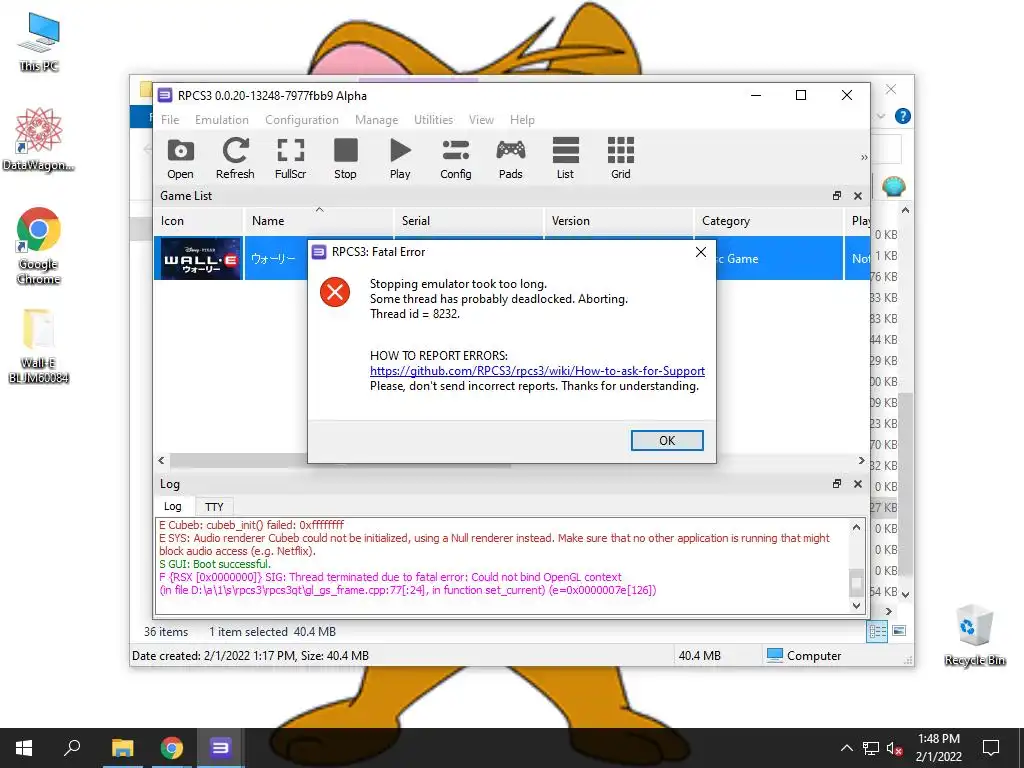The image size is (1024, 768).
Task: Close the Log panel
Action: click(x=857, y=484)
